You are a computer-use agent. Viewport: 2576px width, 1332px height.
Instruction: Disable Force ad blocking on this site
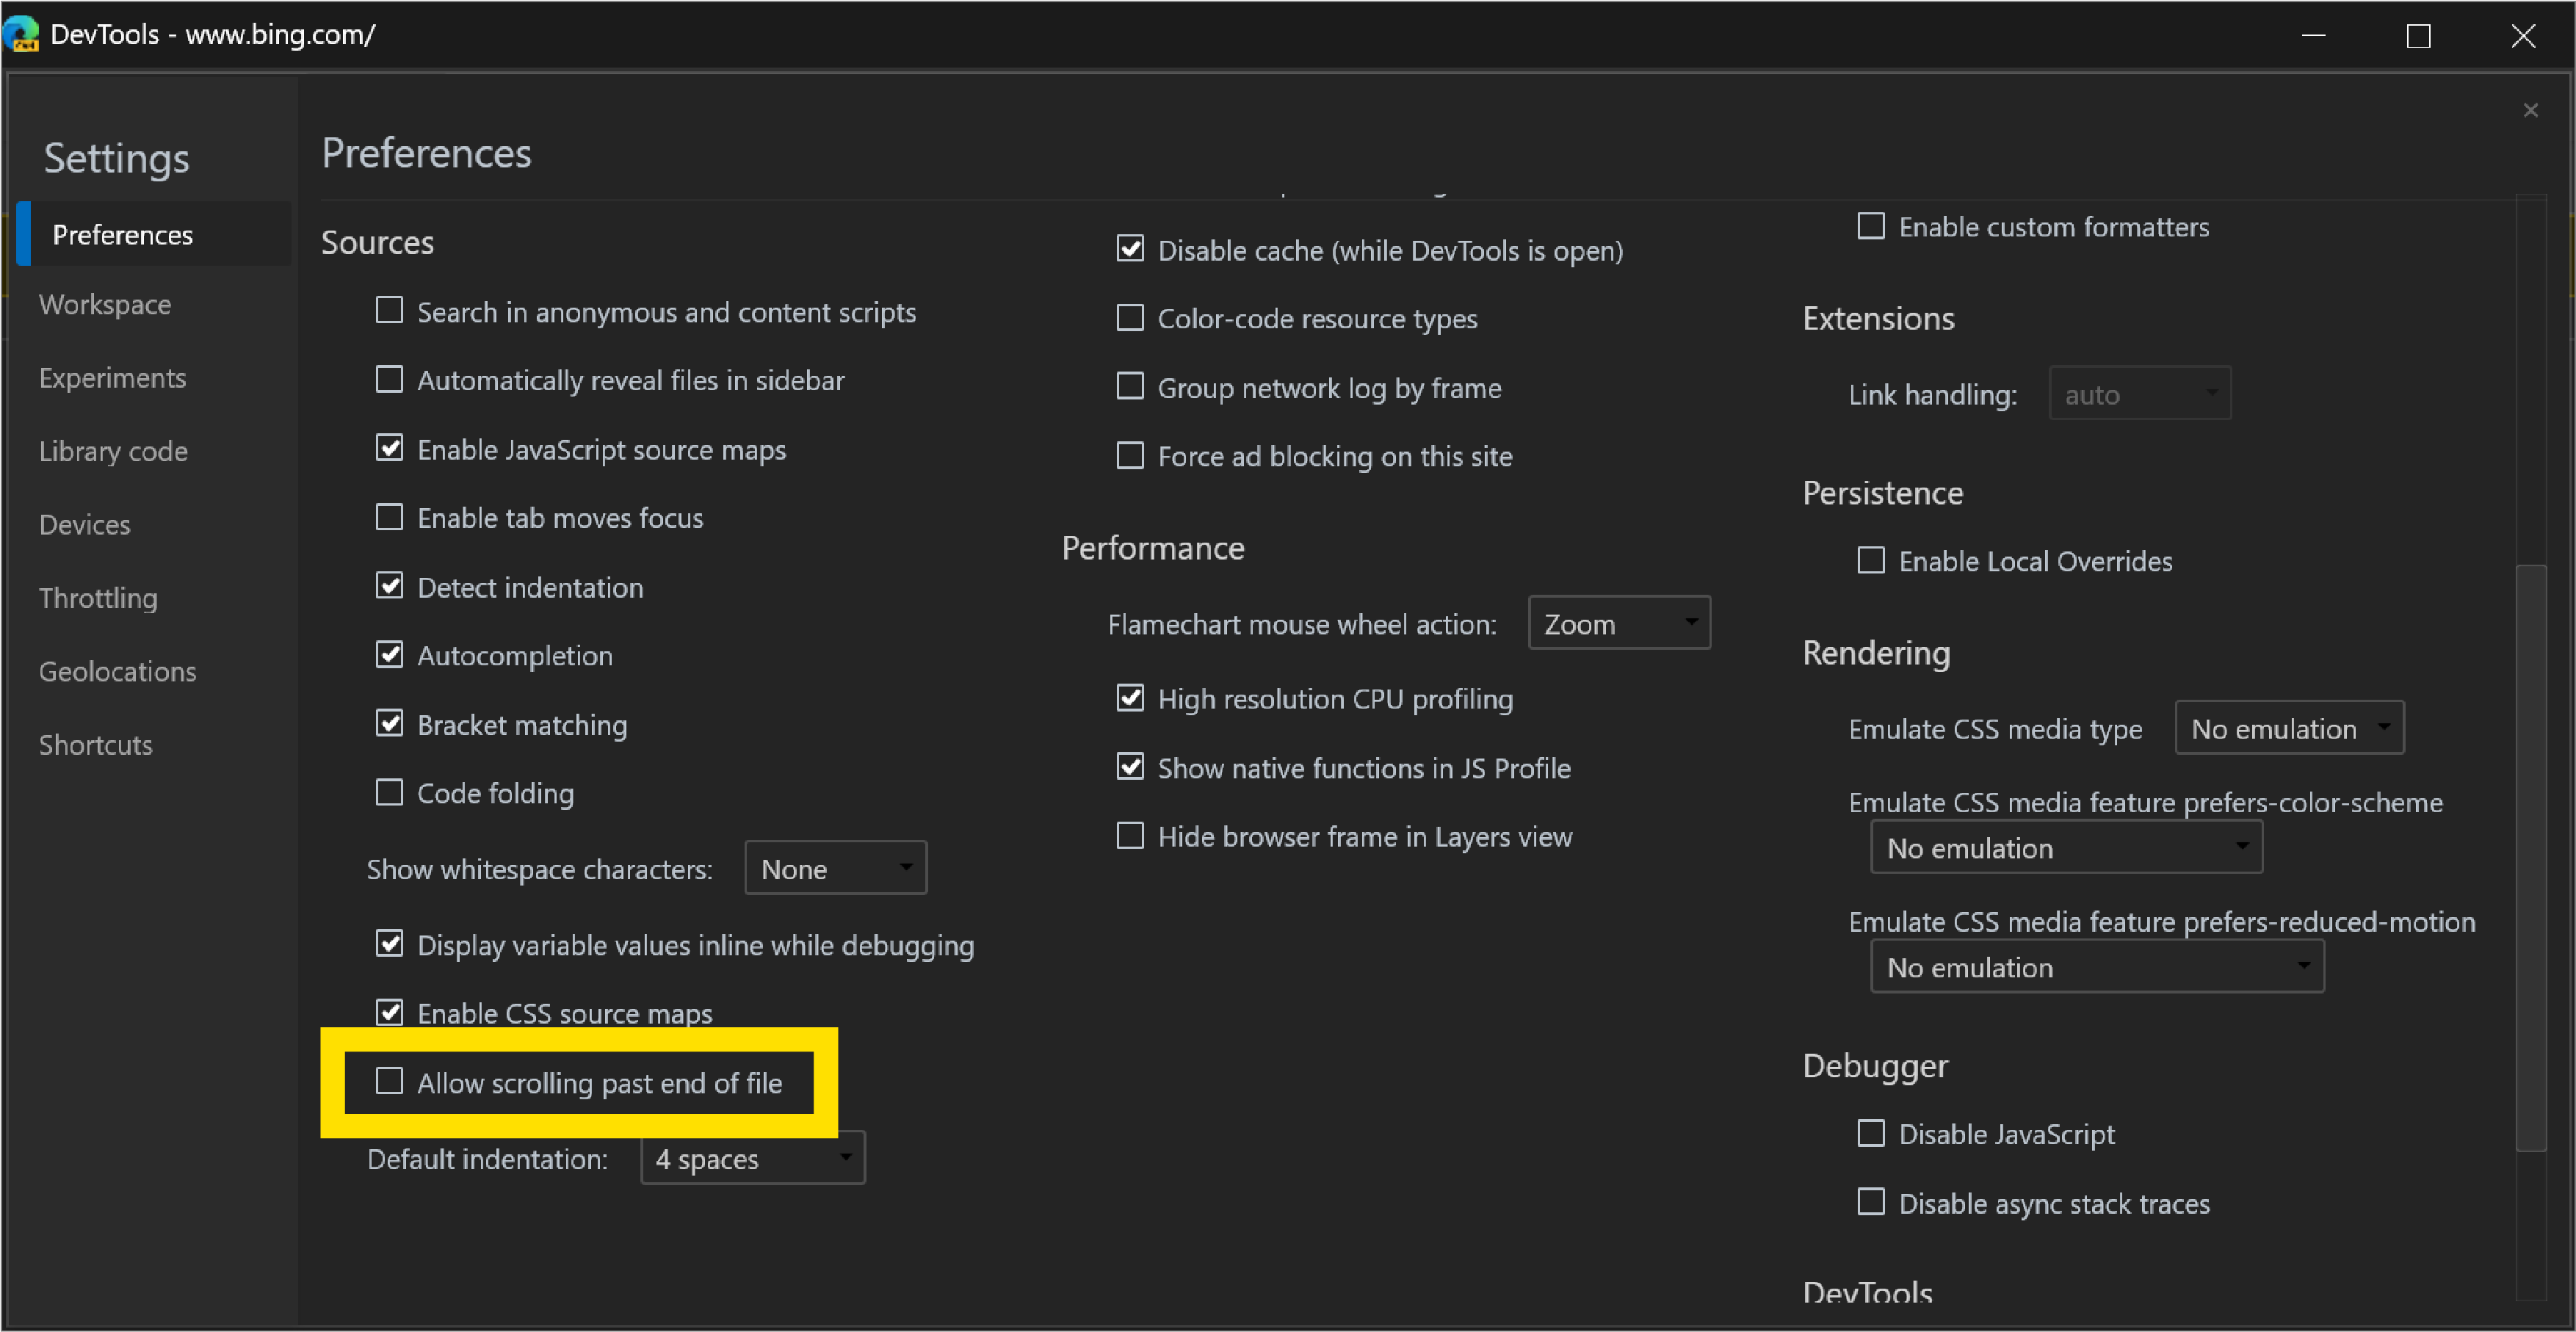point(1127,455)
